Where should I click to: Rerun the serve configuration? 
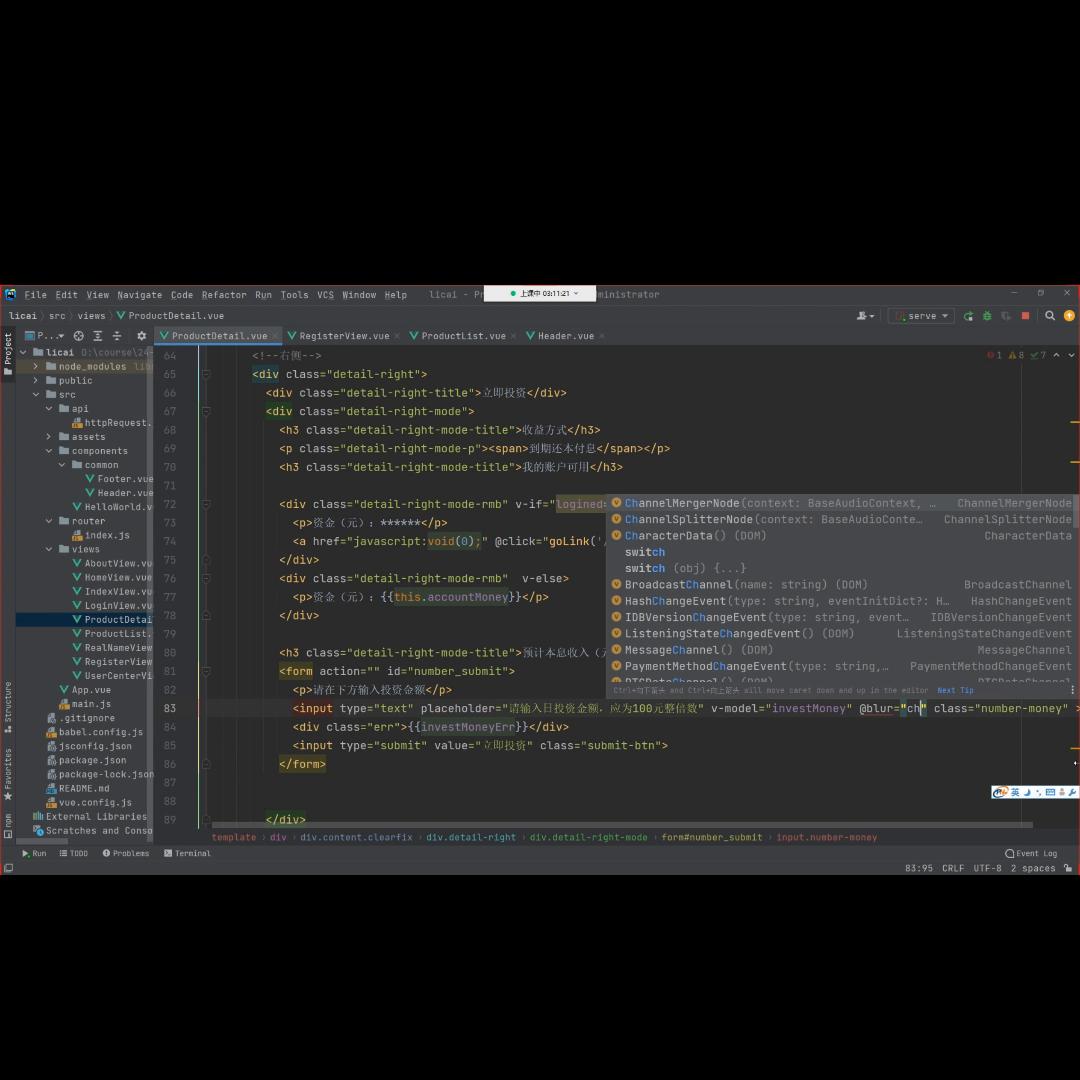968,316
